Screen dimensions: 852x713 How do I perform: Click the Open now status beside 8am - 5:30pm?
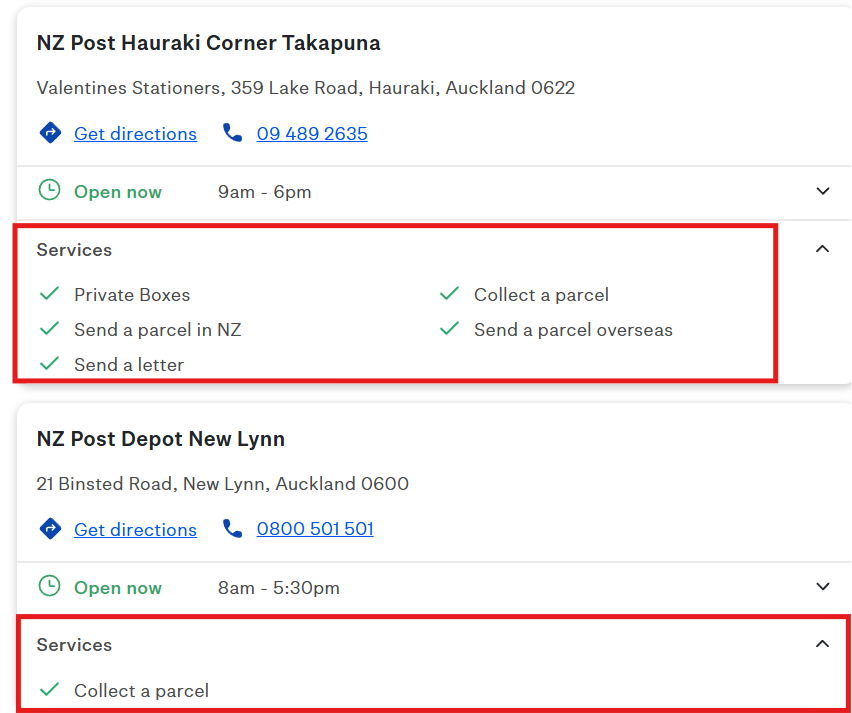point(118,588)
